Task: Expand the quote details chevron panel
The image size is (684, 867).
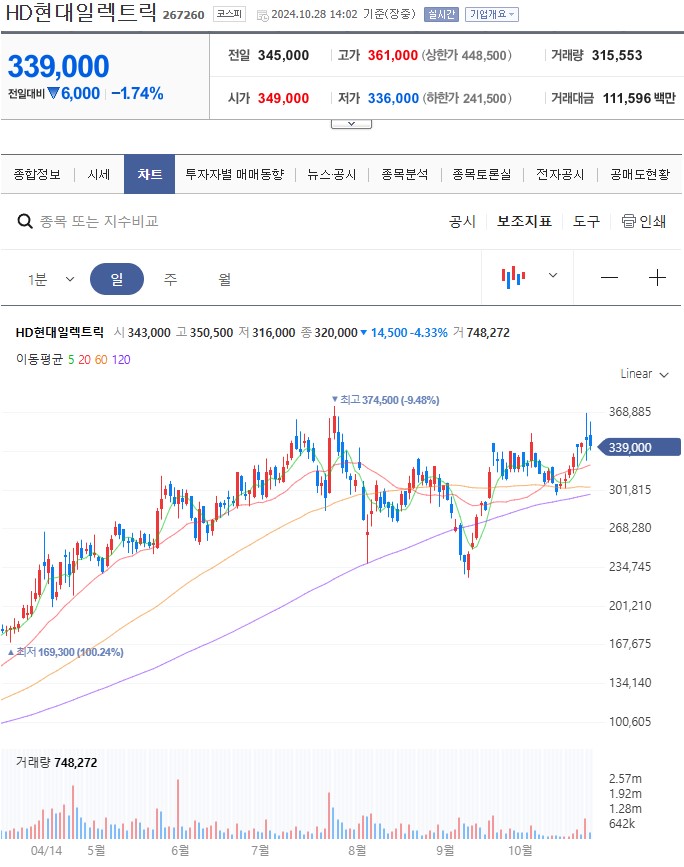Action: (351, 124)
